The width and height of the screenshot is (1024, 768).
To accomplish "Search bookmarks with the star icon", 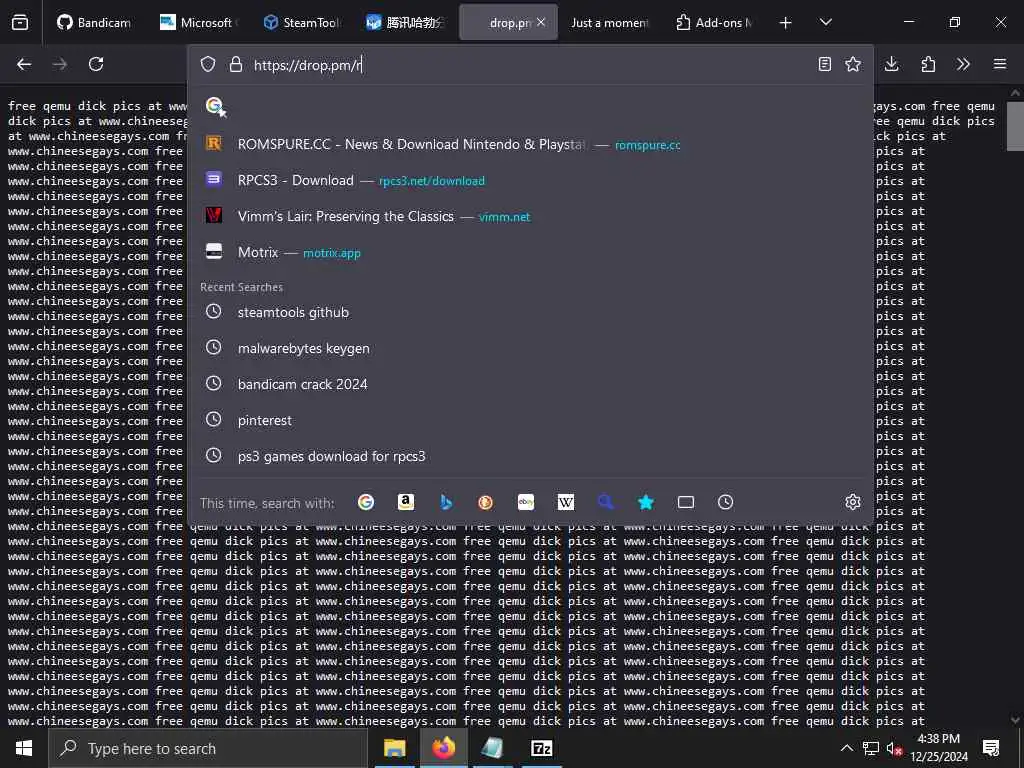I will click(646, 502).
